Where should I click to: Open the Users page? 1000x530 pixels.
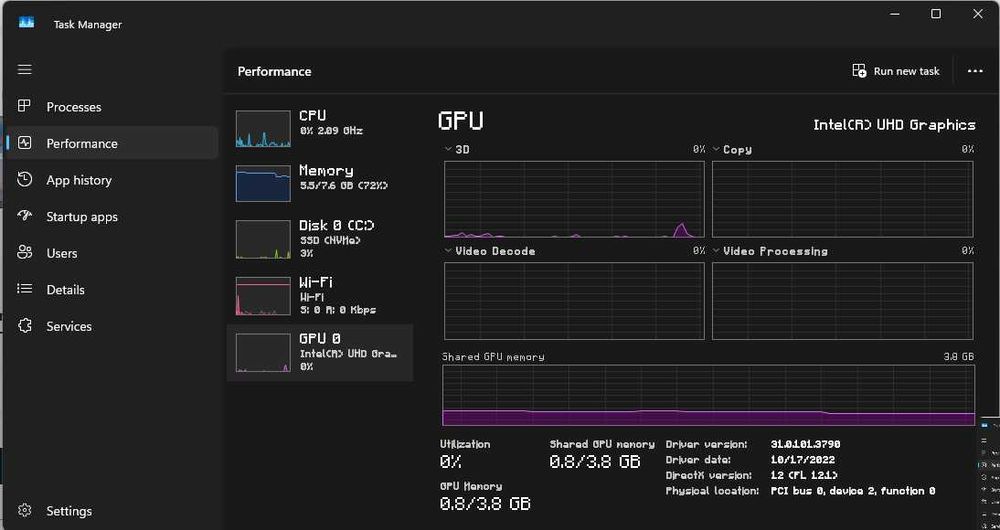pyautogui.click(x=112, y=253)
